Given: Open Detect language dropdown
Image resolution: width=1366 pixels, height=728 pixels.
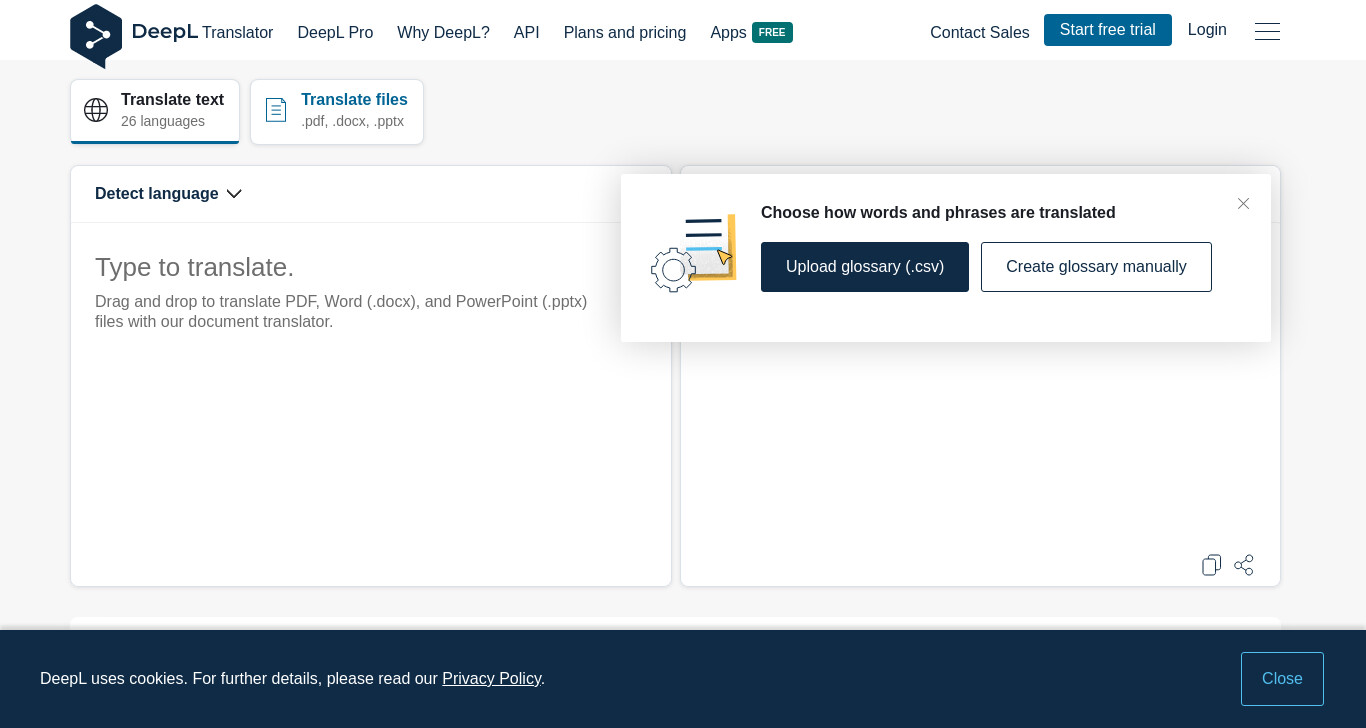Looking at the screenshot, I should point(168,194).
